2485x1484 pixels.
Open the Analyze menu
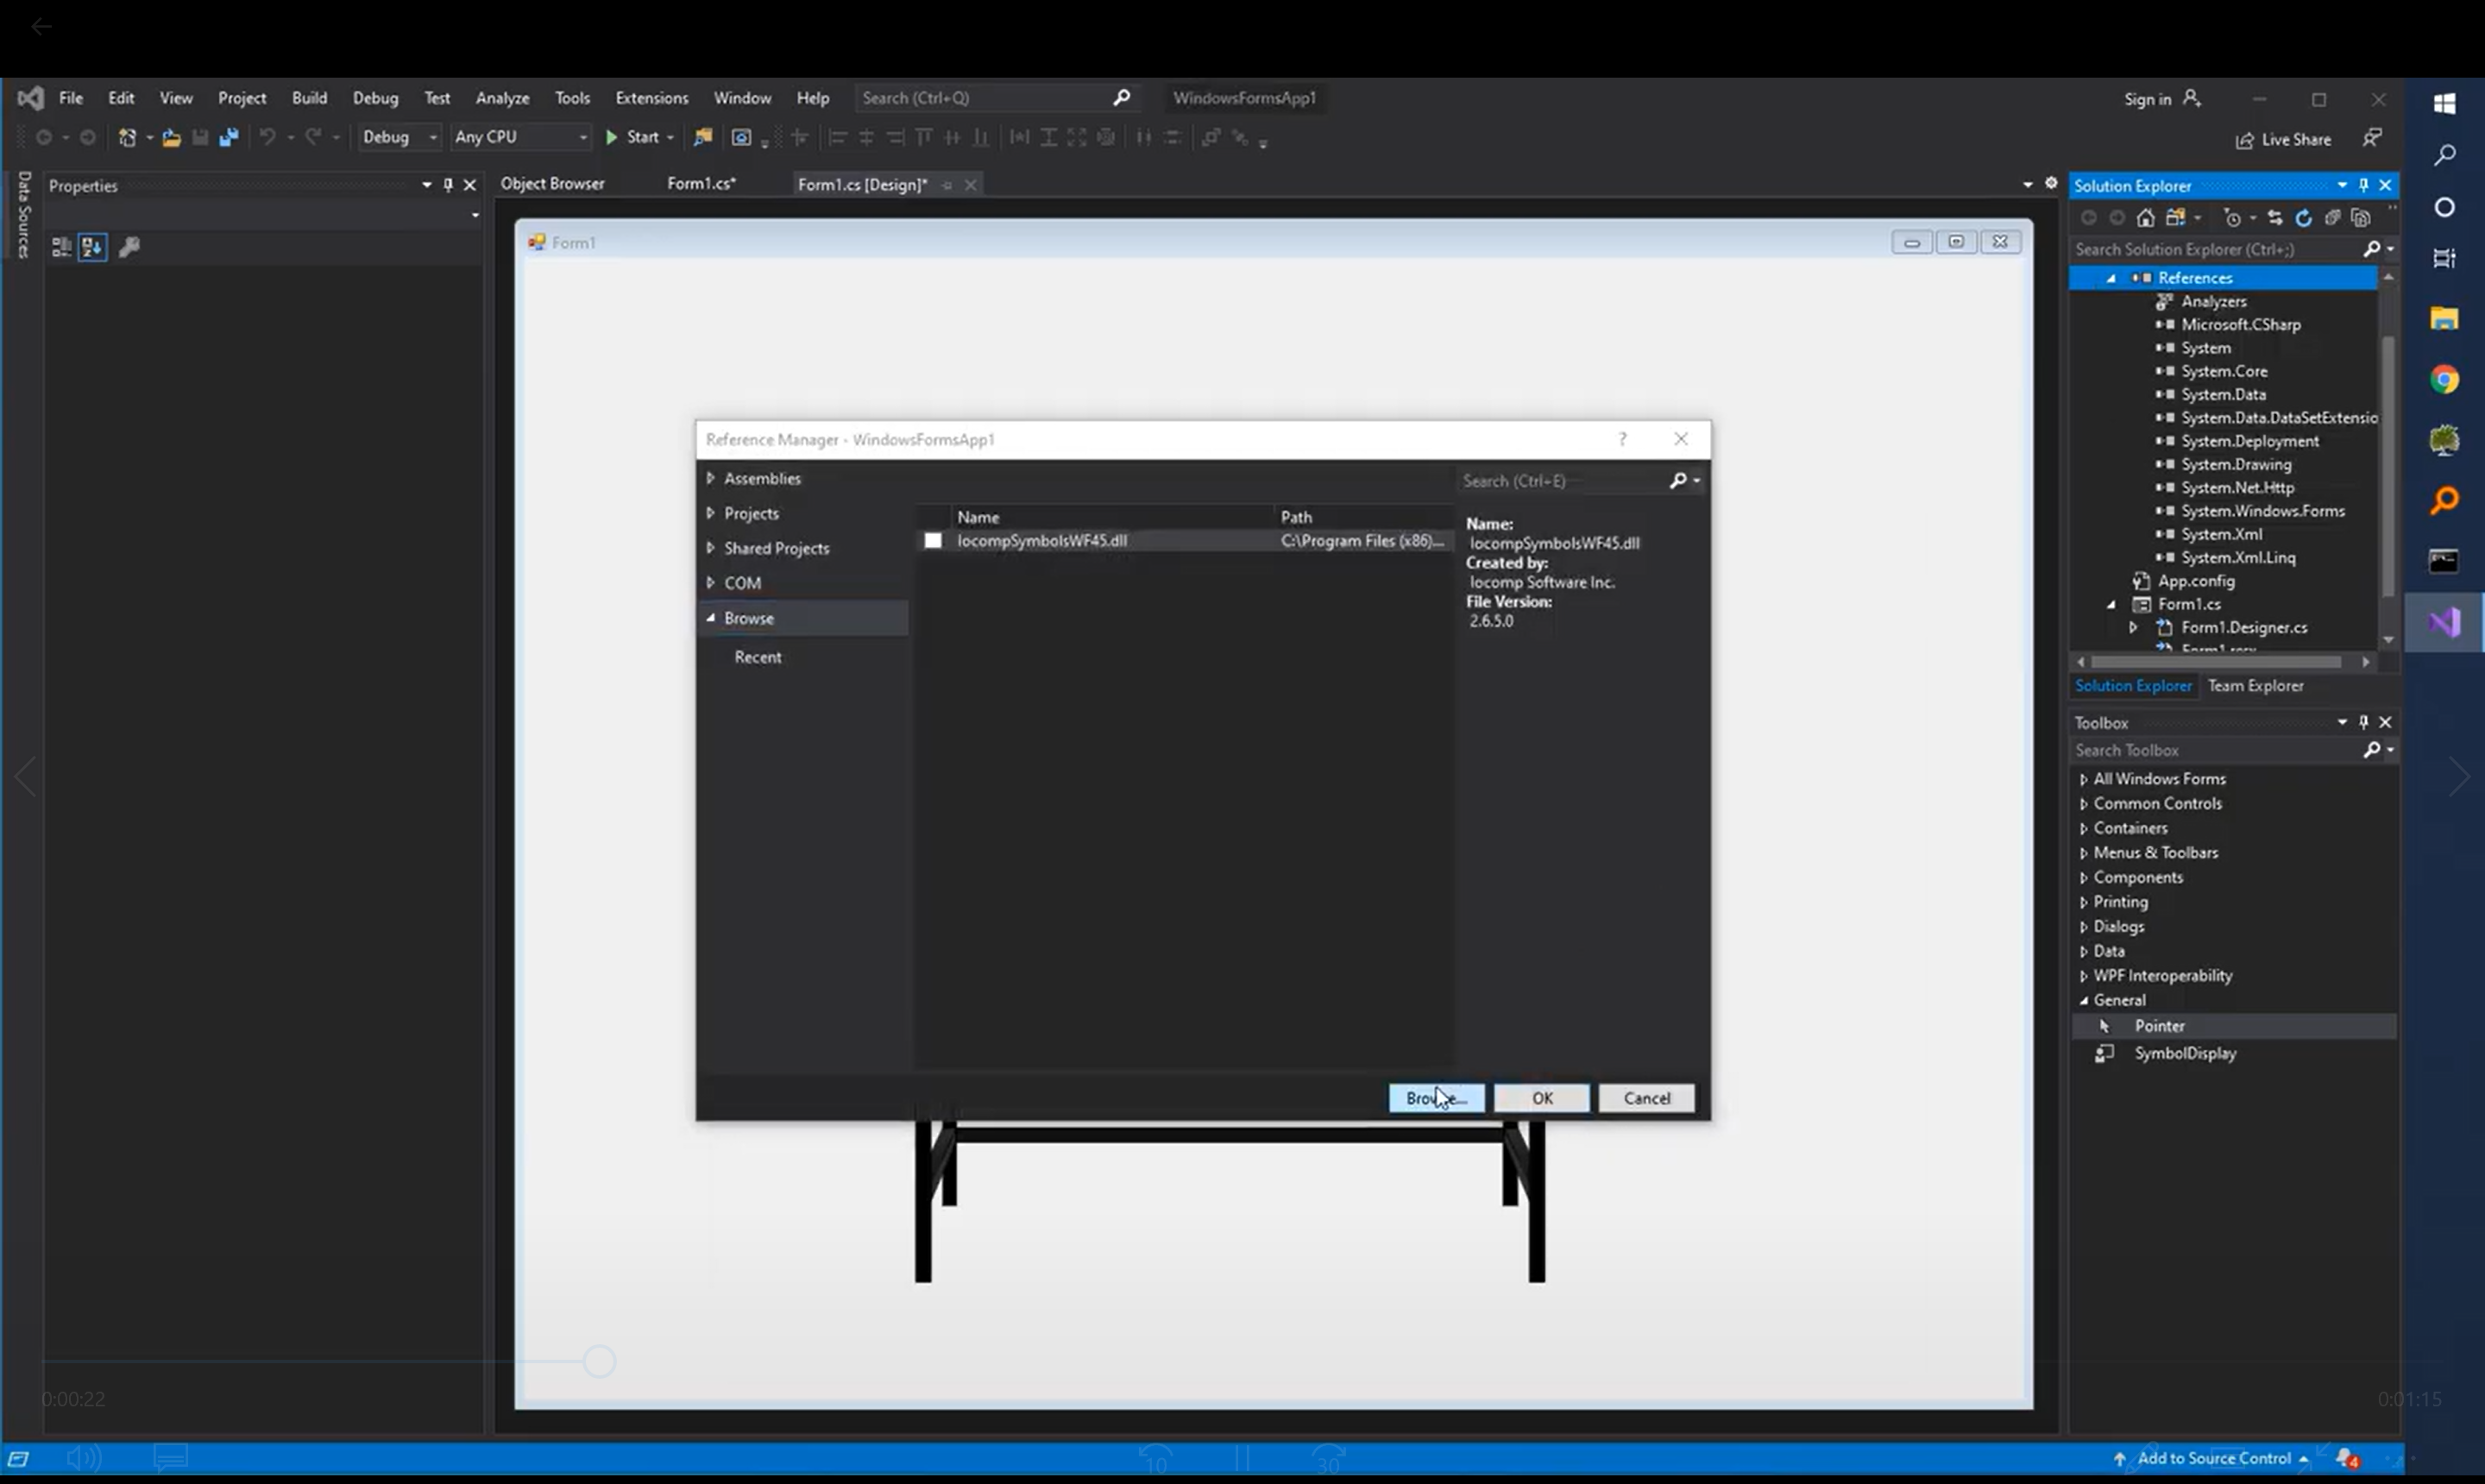click(x=502, y=98)
